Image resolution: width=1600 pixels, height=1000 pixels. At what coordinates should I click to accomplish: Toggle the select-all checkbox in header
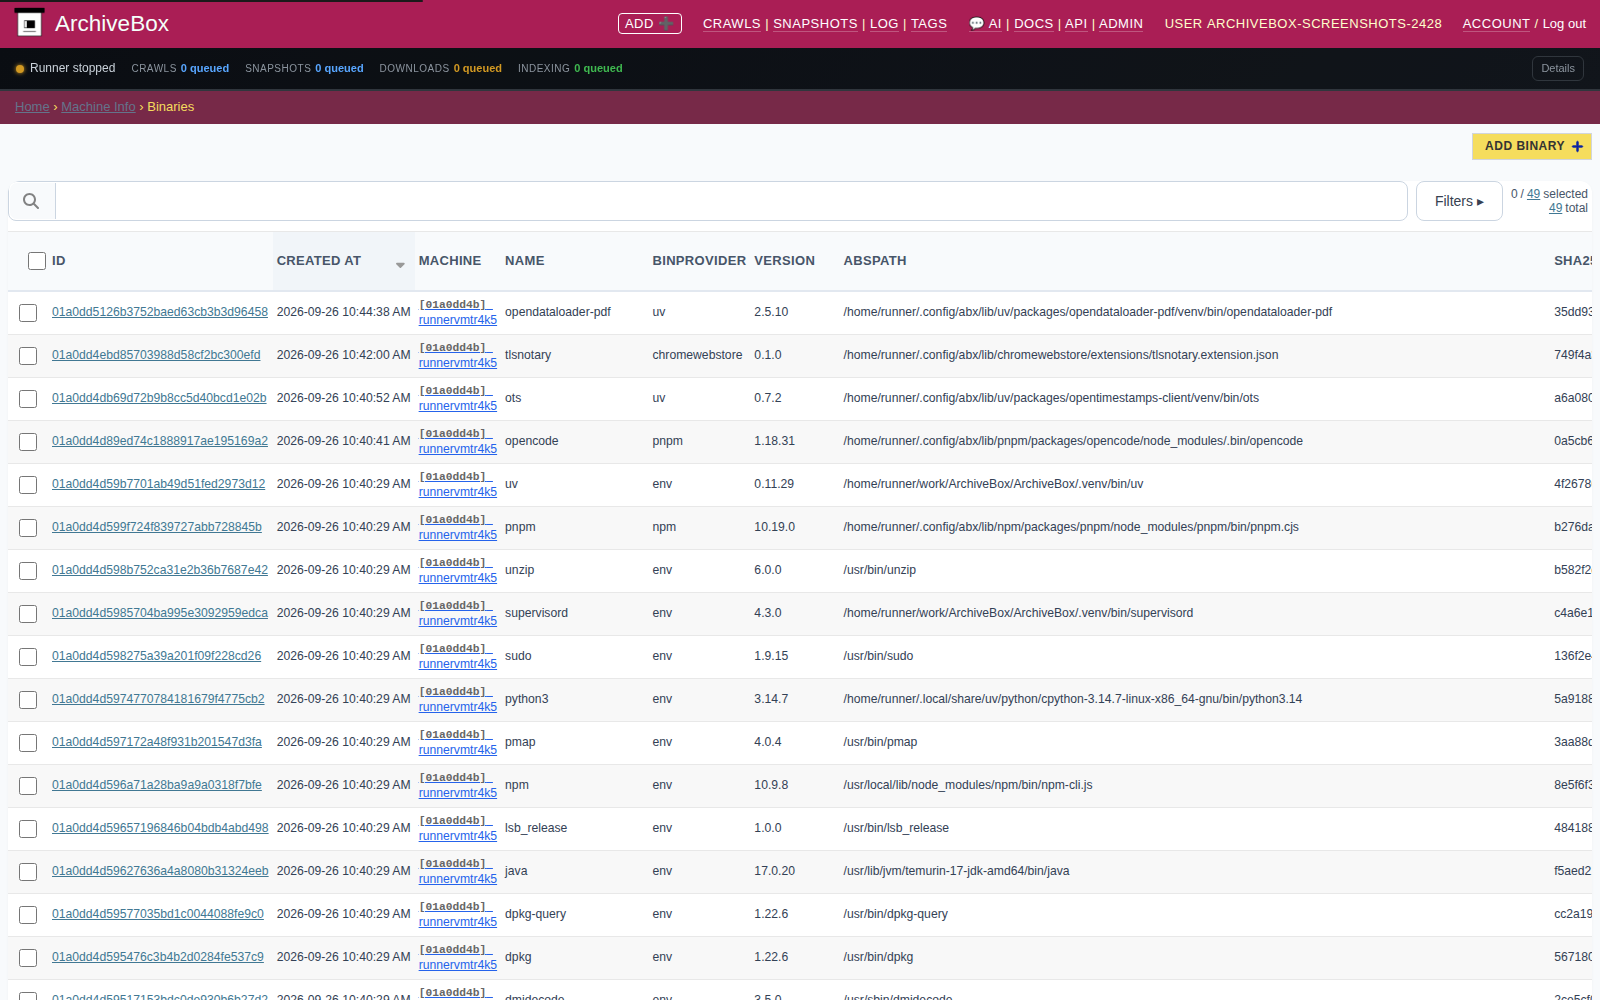tap(37, 261)
